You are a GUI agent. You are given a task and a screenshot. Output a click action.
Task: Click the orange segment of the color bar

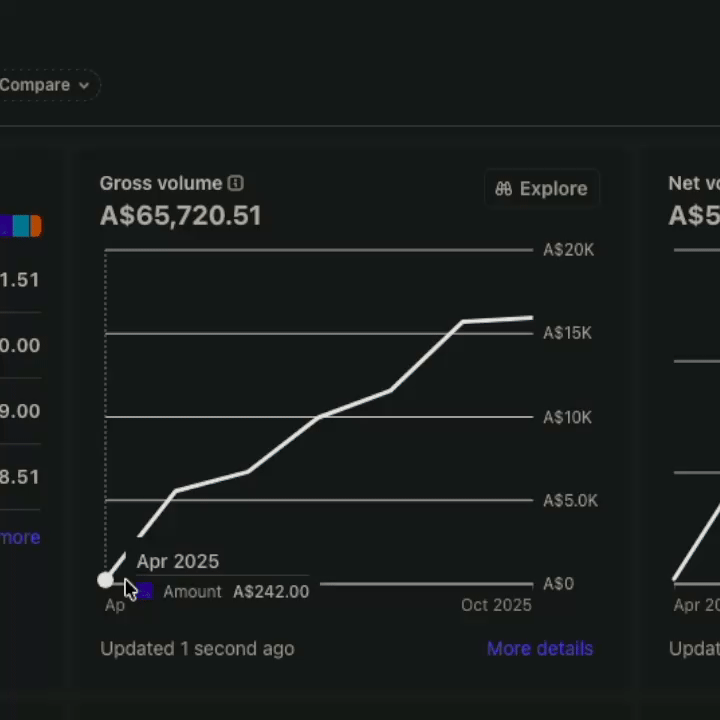(36, 226)
